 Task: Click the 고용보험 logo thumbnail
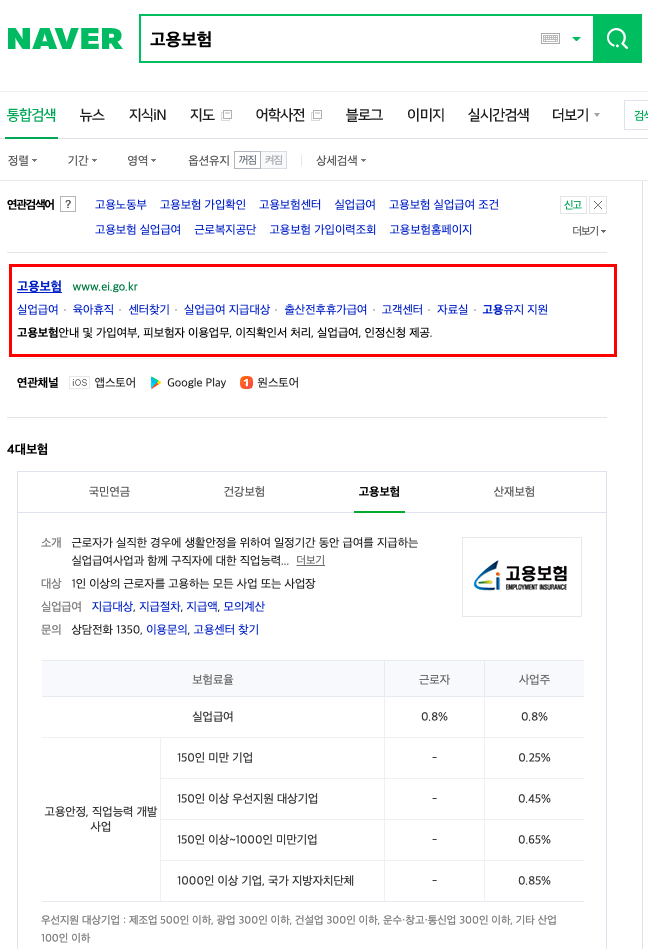click(x=522, y=577)
